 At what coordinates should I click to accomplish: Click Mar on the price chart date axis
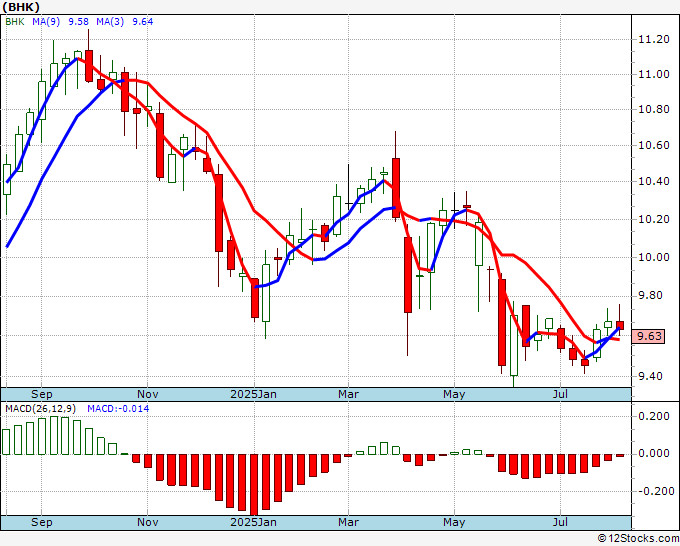[x=349, y=394]
